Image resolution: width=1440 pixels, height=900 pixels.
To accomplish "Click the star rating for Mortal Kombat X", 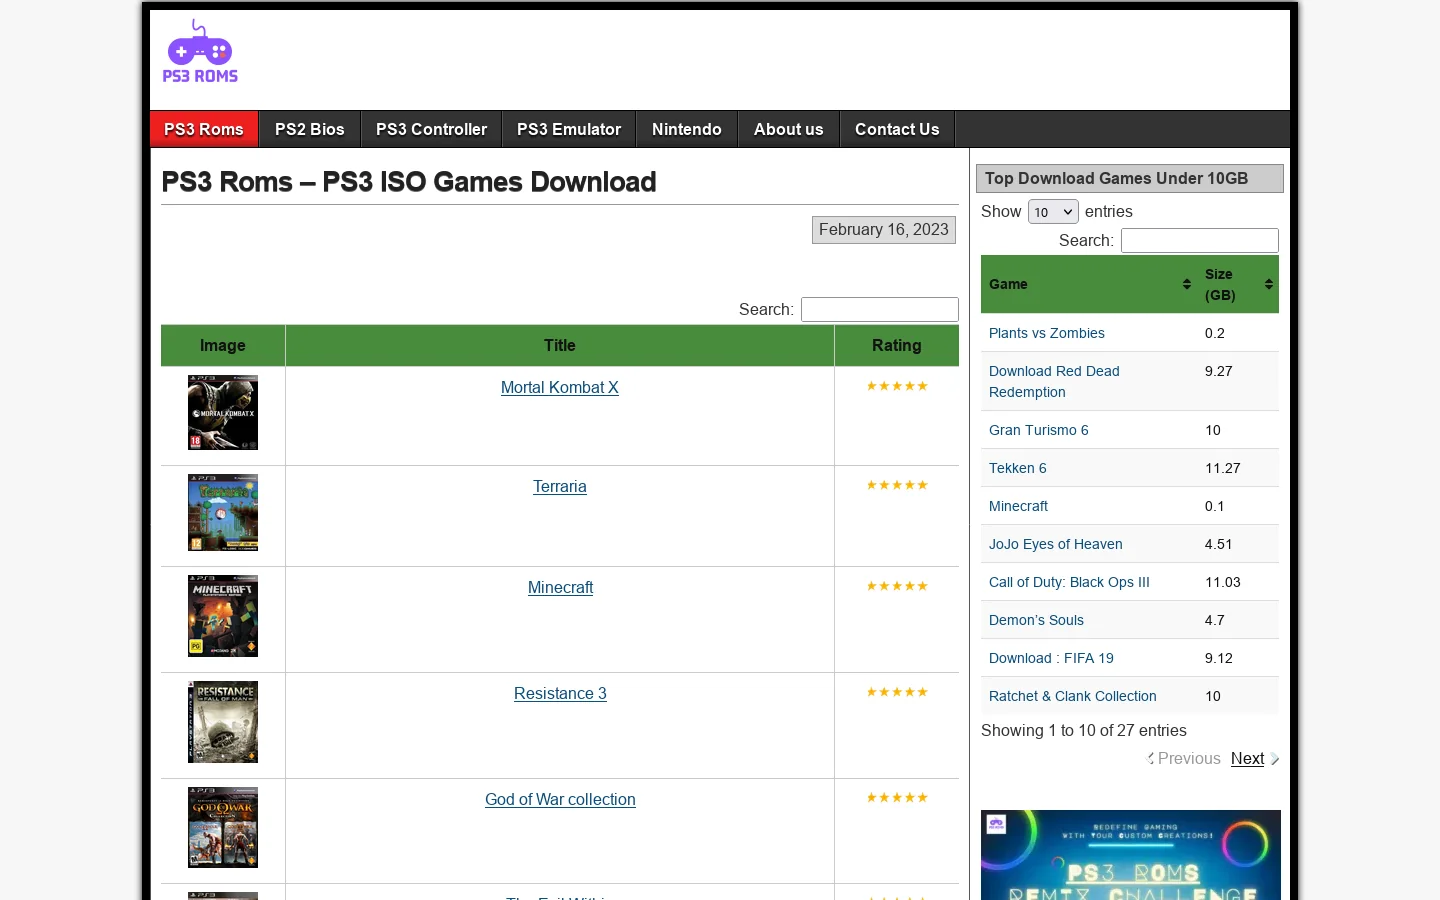I will (897, 386).
